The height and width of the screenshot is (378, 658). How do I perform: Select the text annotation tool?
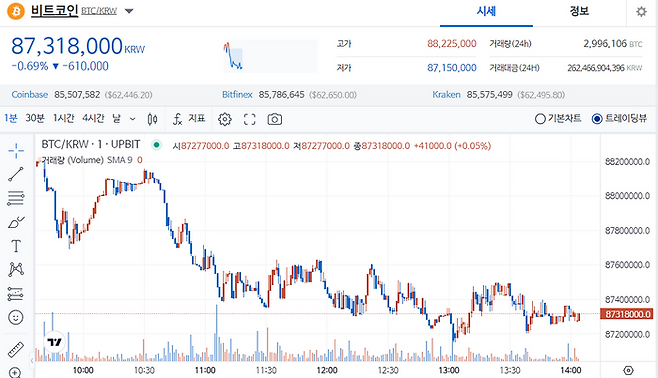(x=16, y=246)
